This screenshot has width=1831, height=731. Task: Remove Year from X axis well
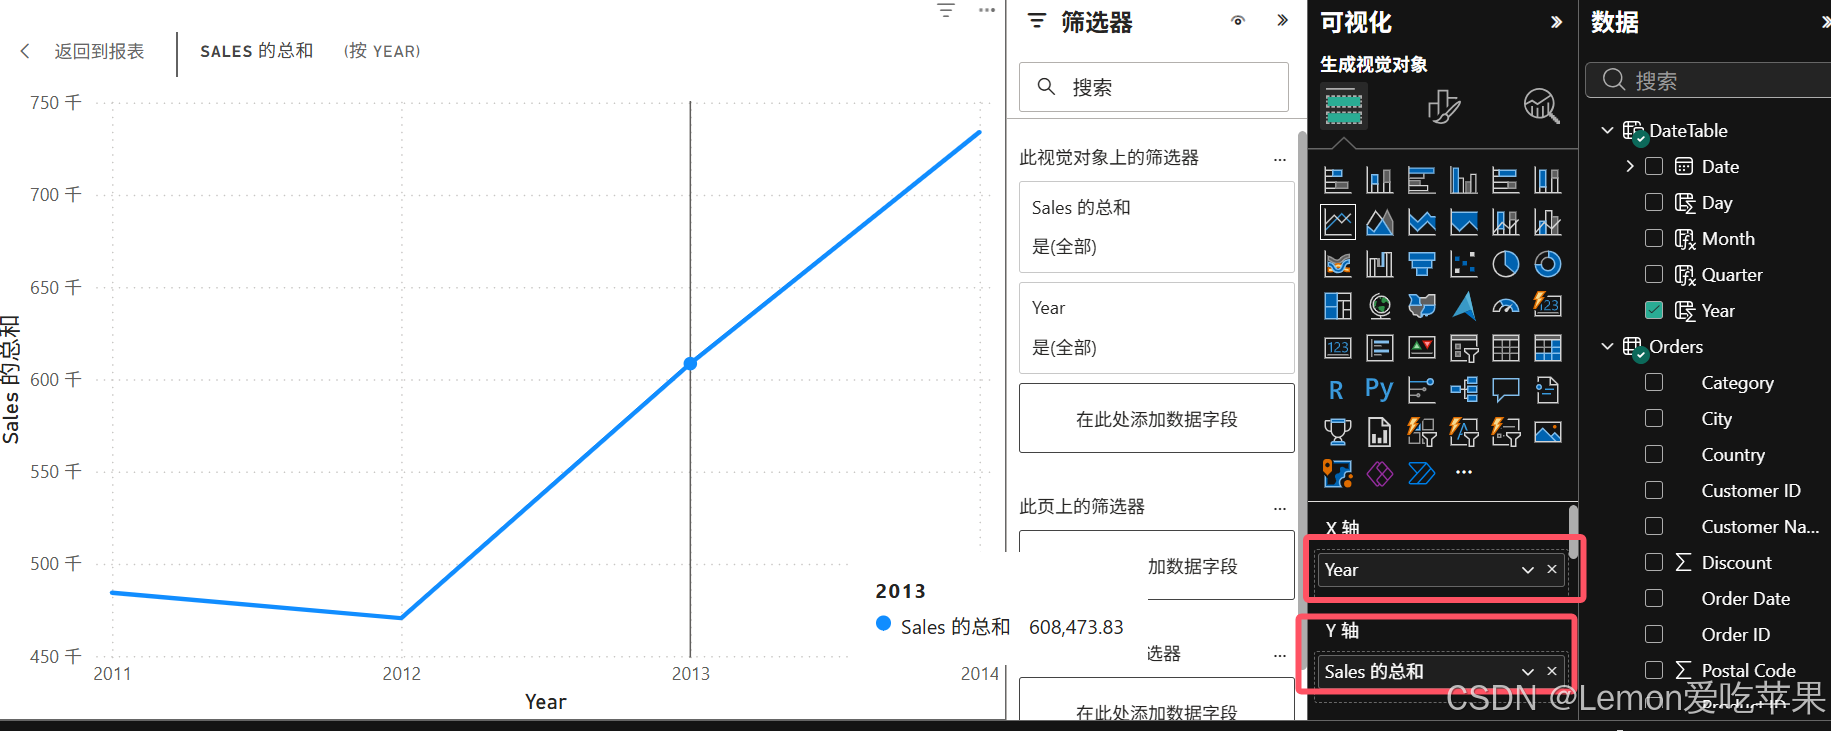coord(1552,569)
